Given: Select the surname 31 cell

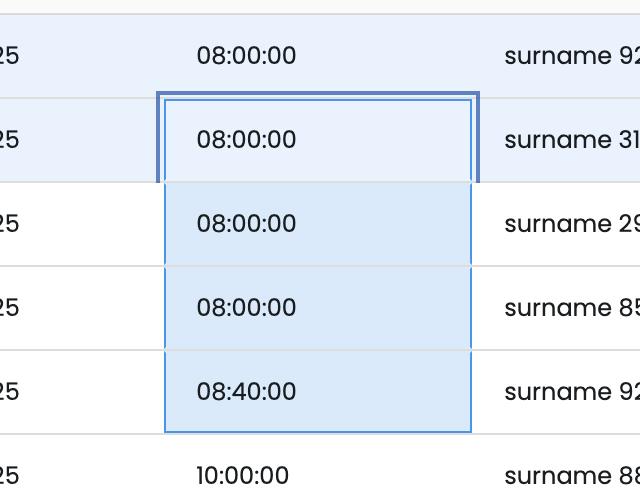Looking at the screenshot, I should pyautogui.click(x=570, y=140).
